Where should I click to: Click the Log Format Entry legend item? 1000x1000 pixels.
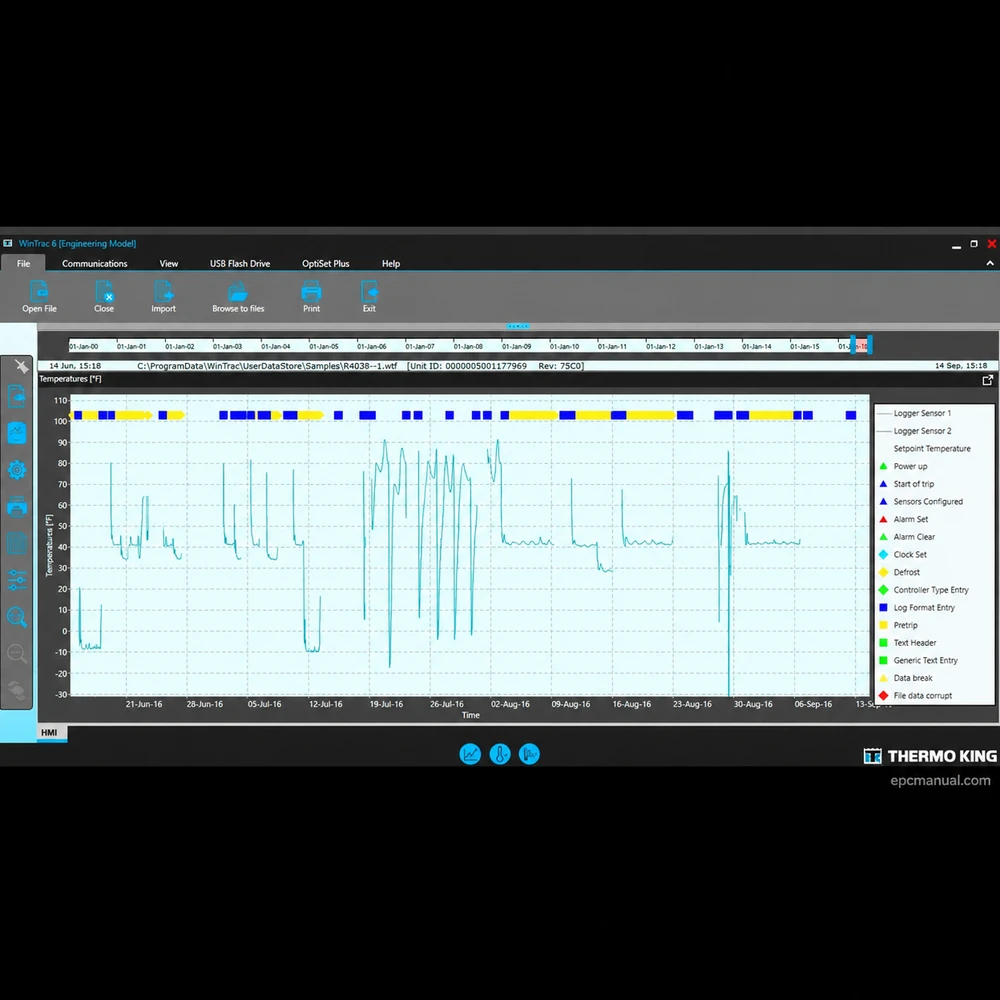pyautogui.click(x=916, y=608)
